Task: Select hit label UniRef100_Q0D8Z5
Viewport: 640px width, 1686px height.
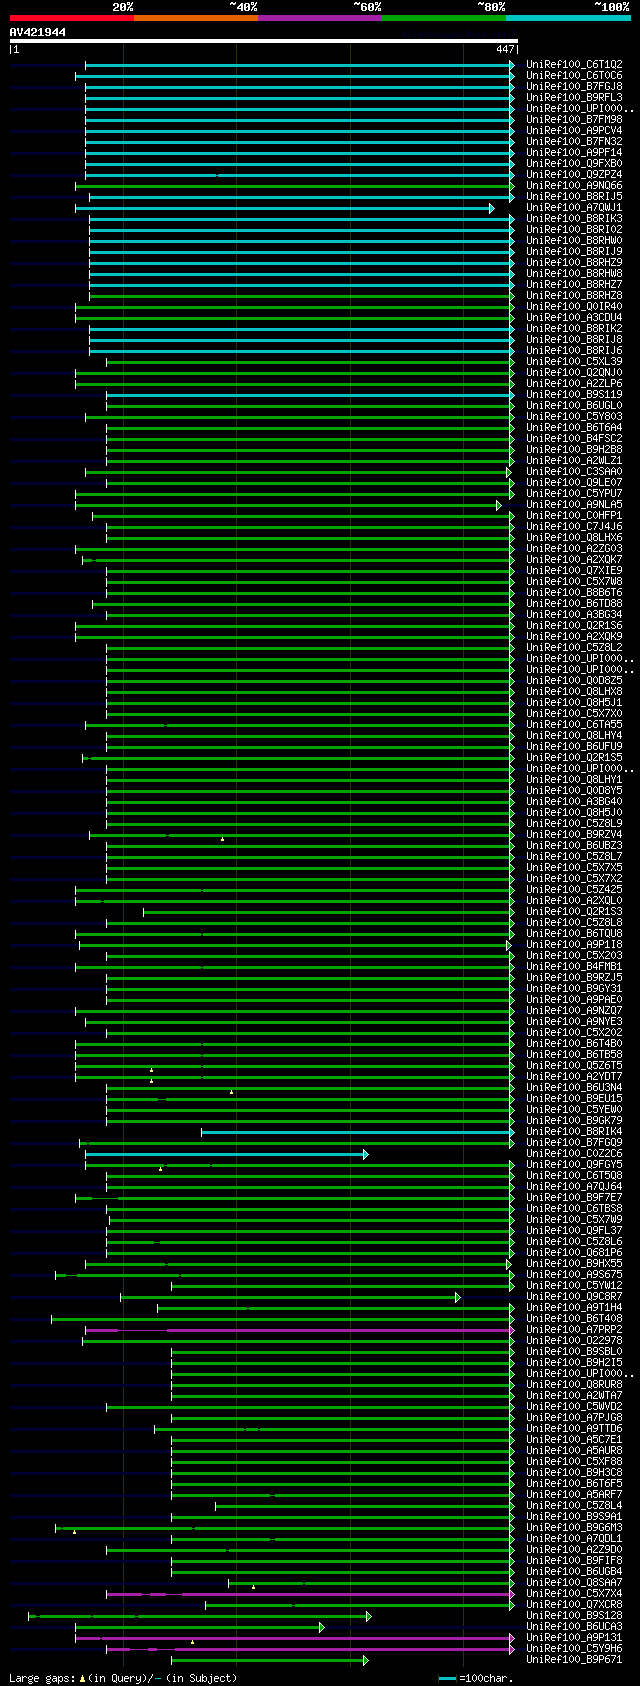Action: coord(574,680)
